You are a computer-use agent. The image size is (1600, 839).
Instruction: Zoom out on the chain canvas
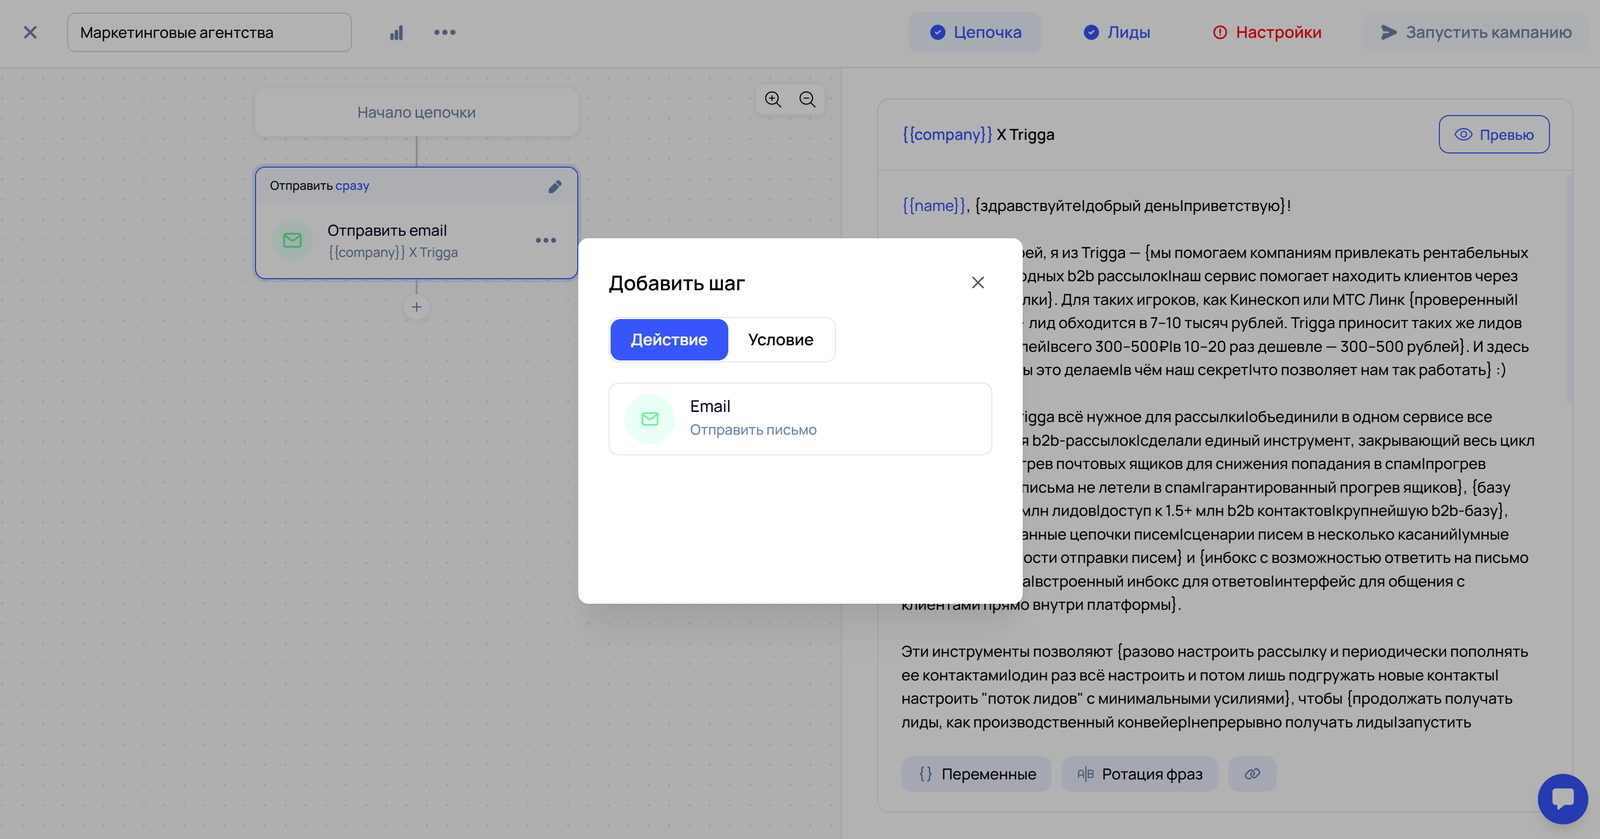coord(807,99)
